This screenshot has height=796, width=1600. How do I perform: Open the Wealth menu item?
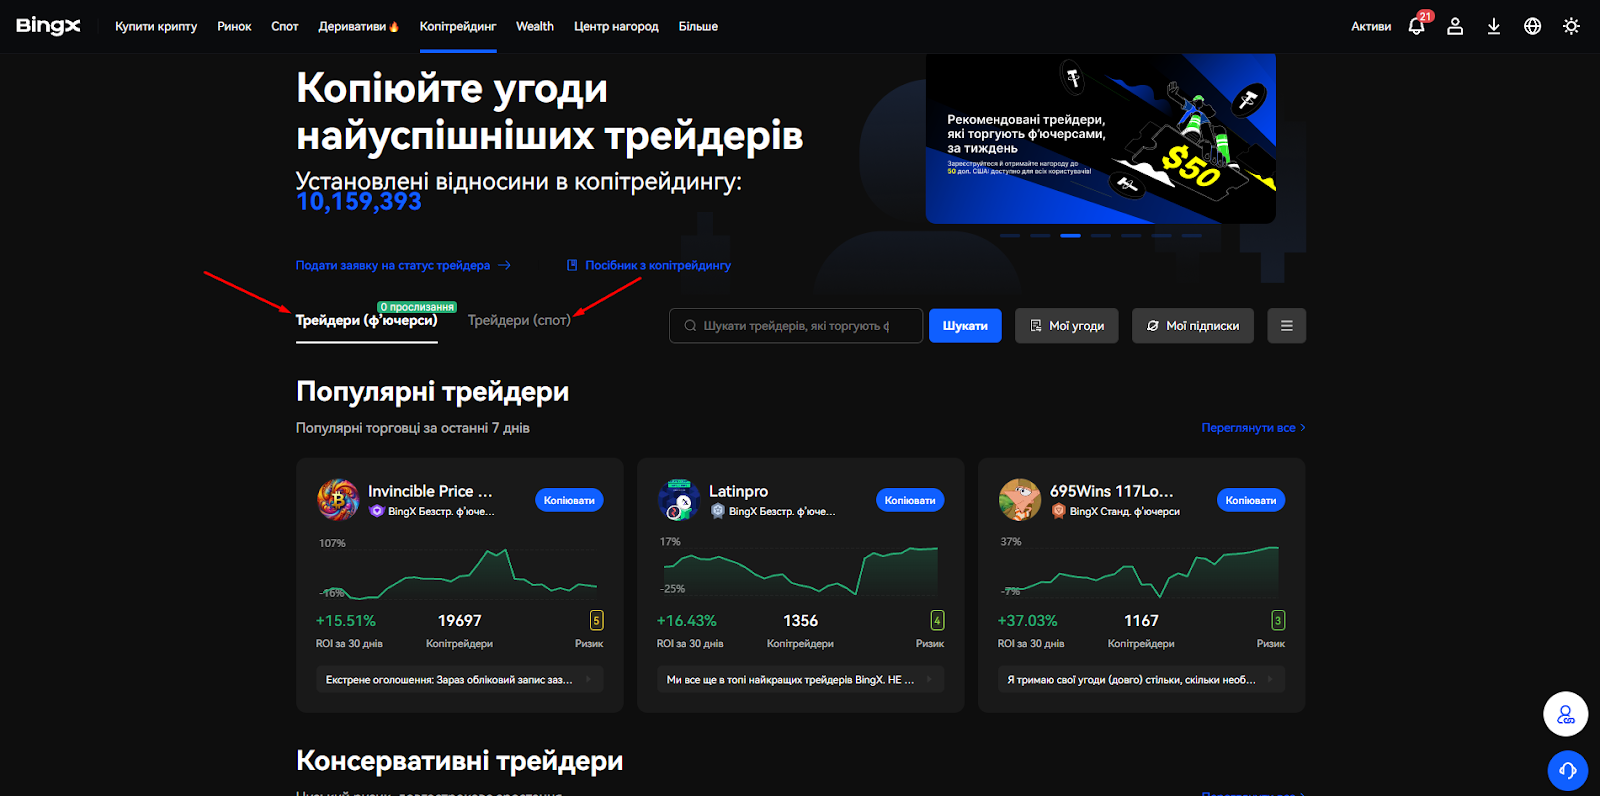click(x=535, y=26)
